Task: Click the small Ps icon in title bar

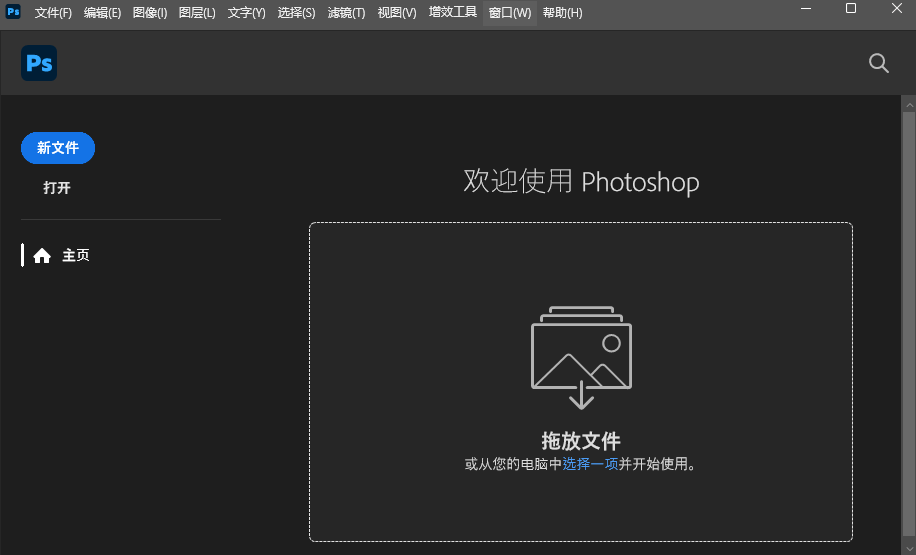Action: tap(13, 12)
